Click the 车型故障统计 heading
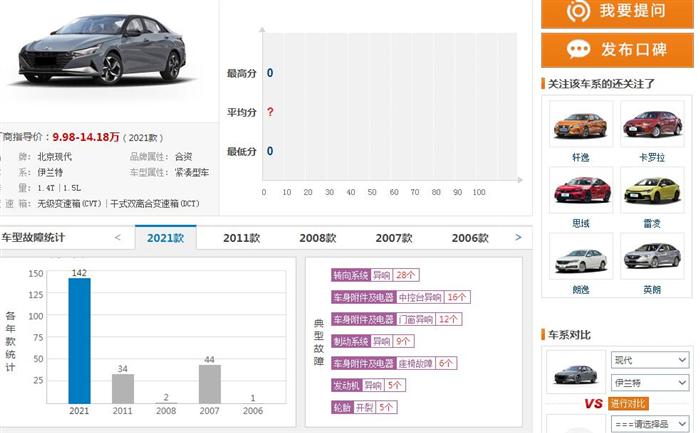The width and height of the screenshot is (700, 433). click(x=33, y=237)
